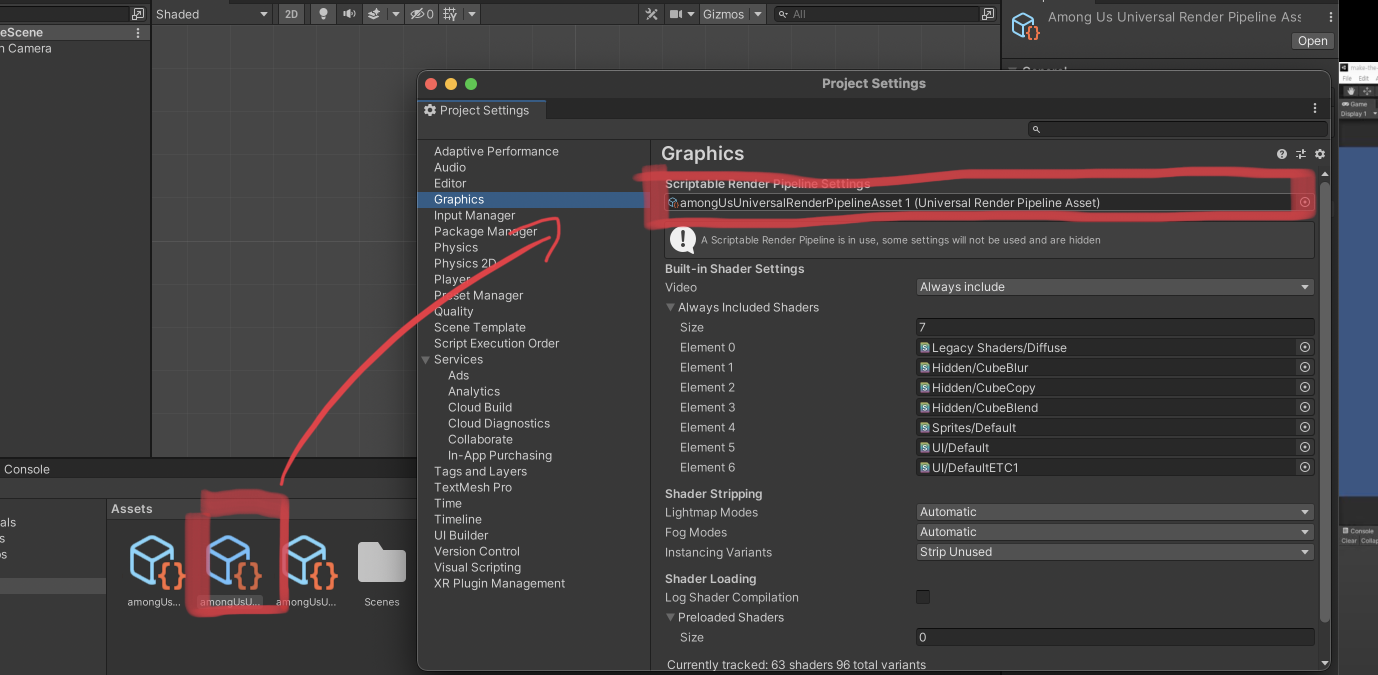The height and width of the screenshot is (675, 1378).
Task: Select Adaptive Performance in settings list
Action: pyautogui.click(x=496, y=151)
